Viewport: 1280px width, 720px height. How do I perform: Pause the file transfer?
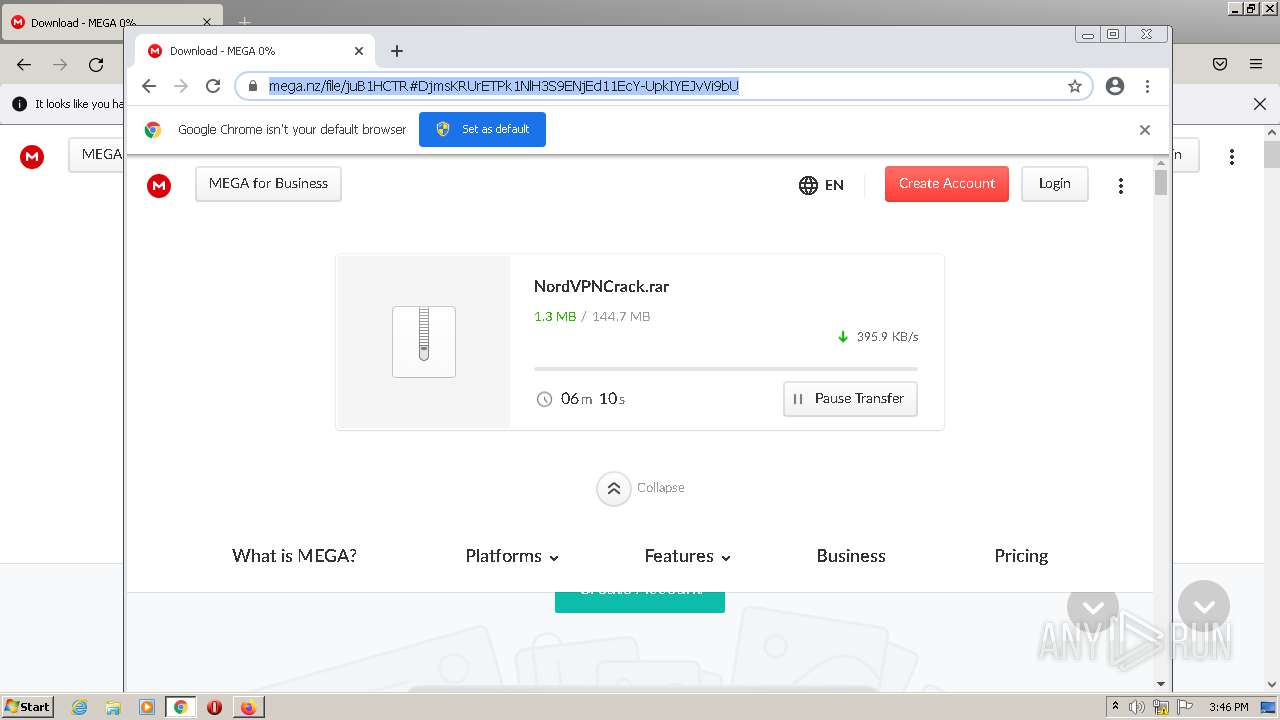pos(850,399)
